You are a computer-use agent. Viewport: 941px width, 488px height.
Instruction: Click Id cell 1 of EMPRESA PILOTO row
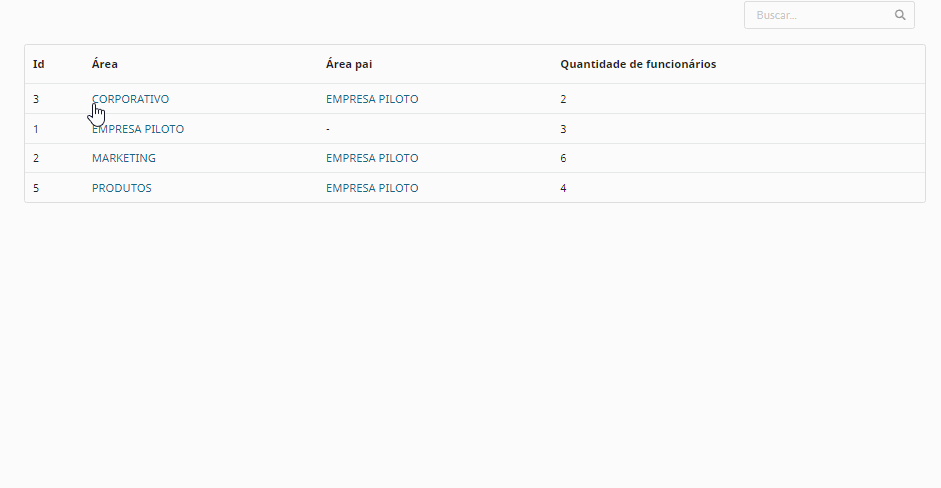coord(36,129)
